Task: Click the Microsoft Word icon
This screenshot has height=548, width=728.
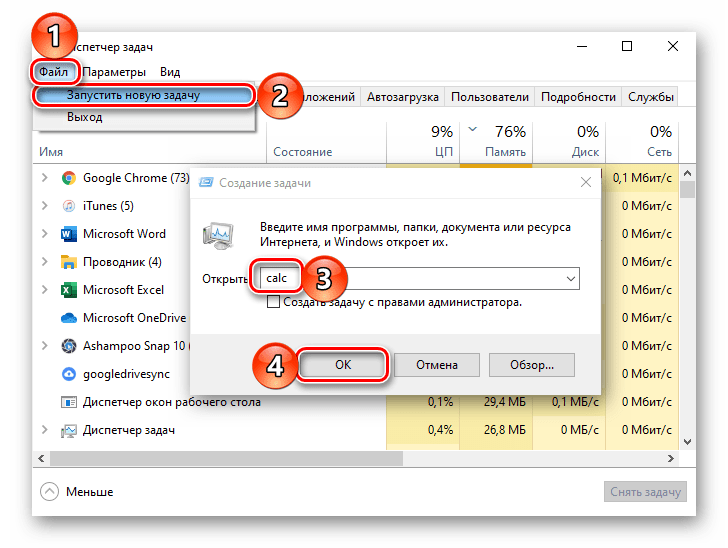Action: (x=69, y=234)
